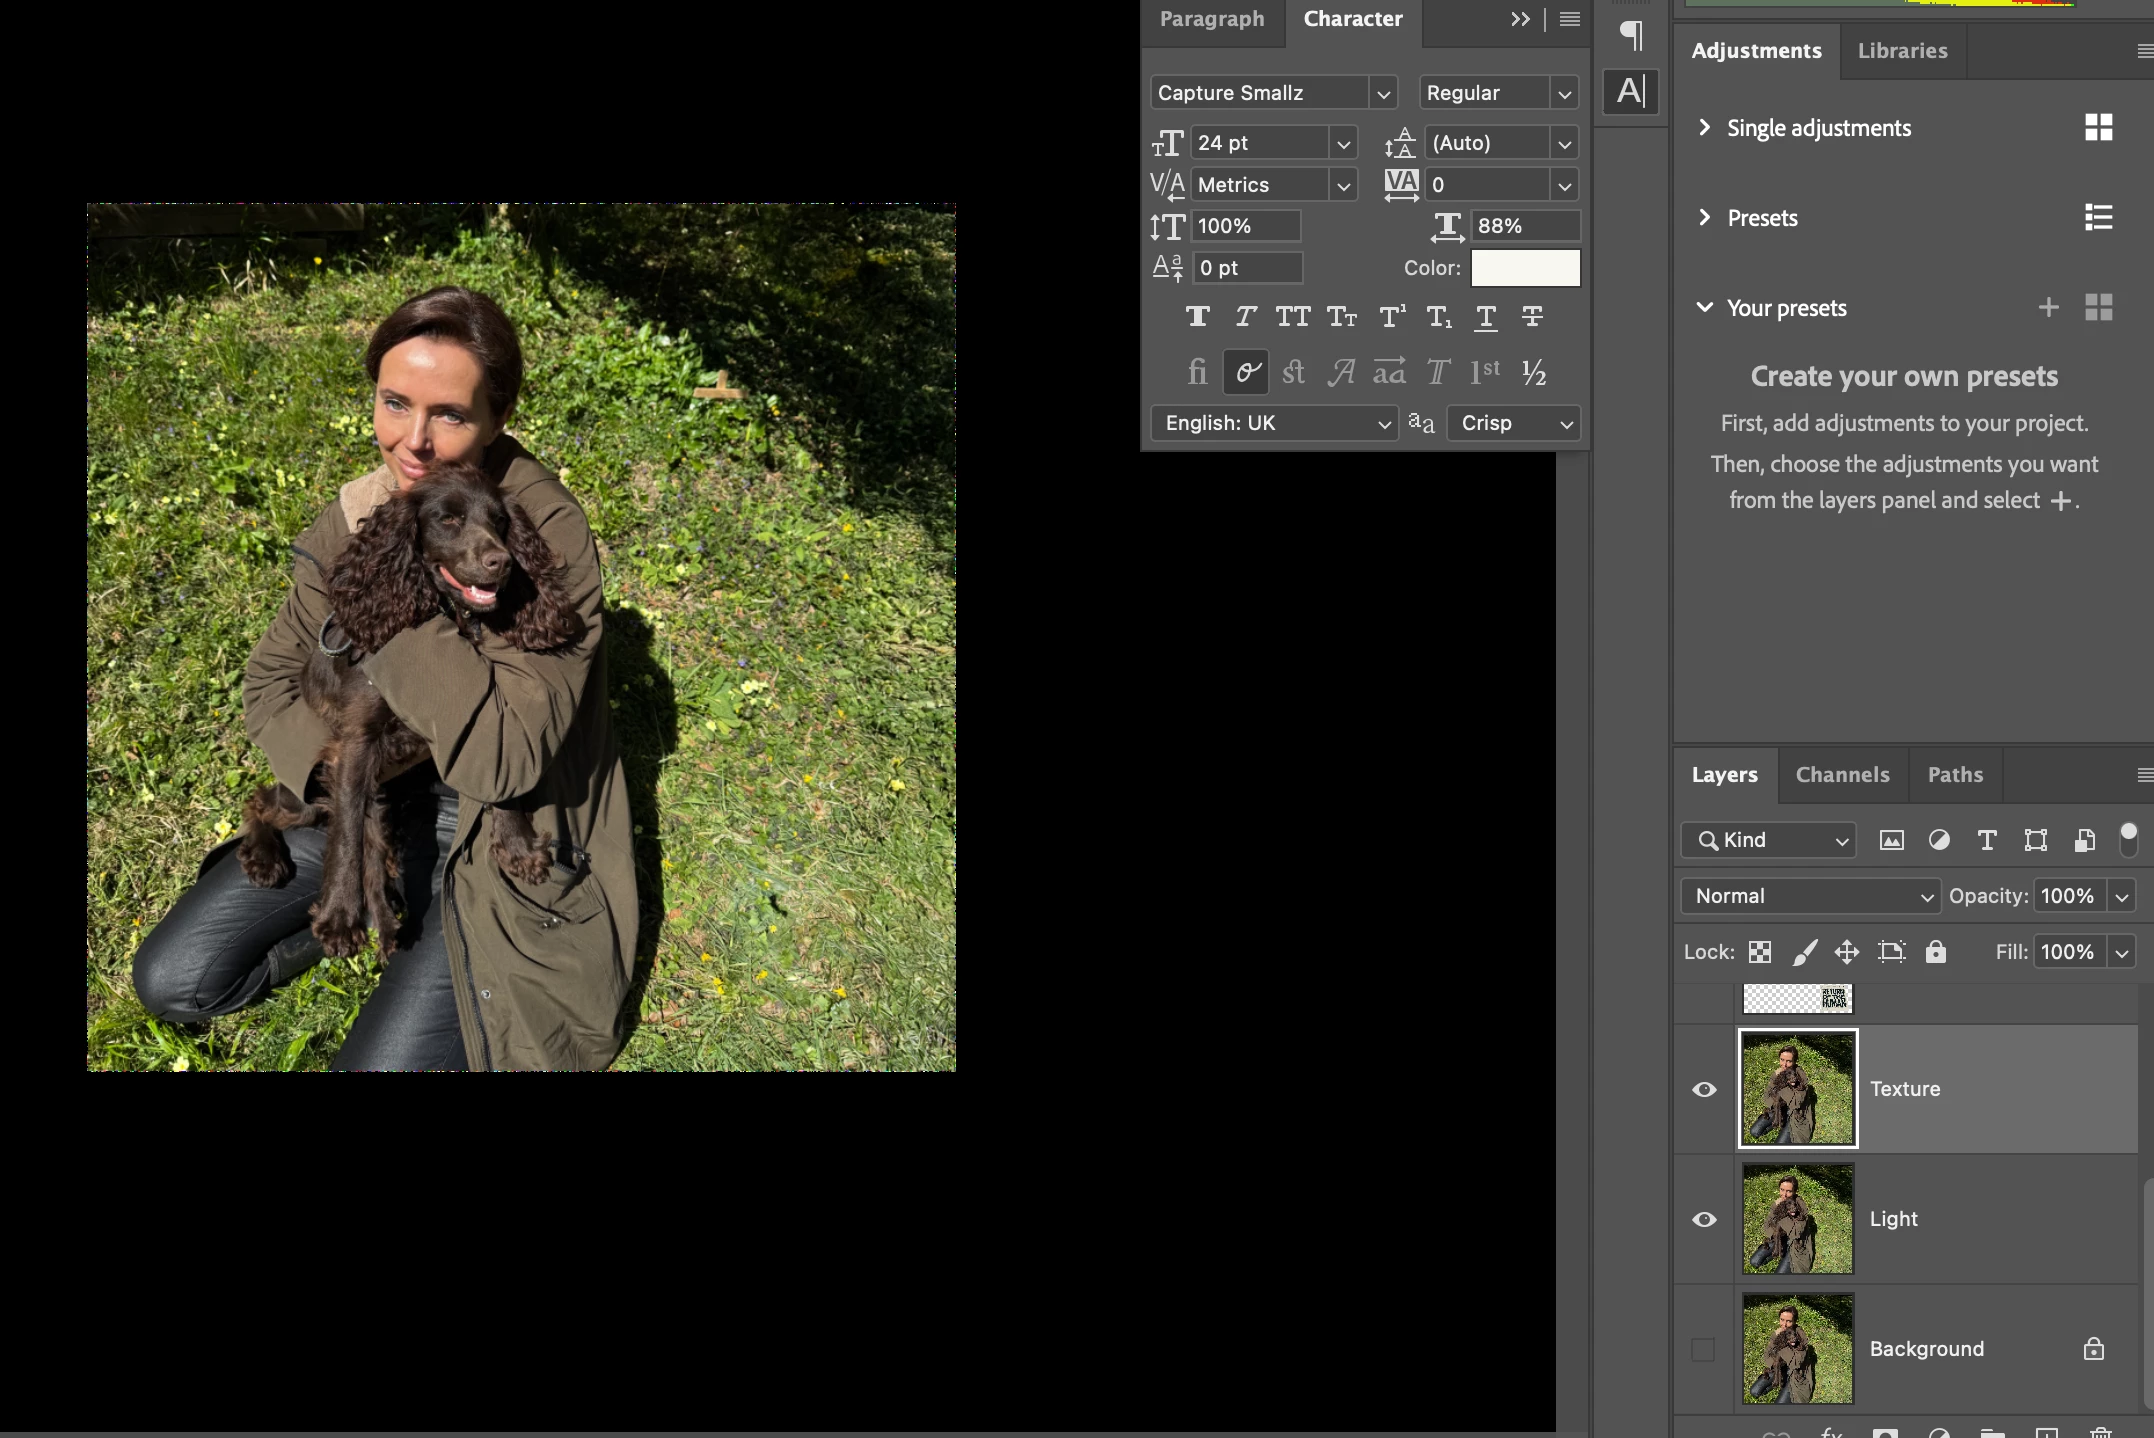Click the Lock all layer attributes icon
The height and width of the screenshot is (1438, 2154).
click(1936, 952)
